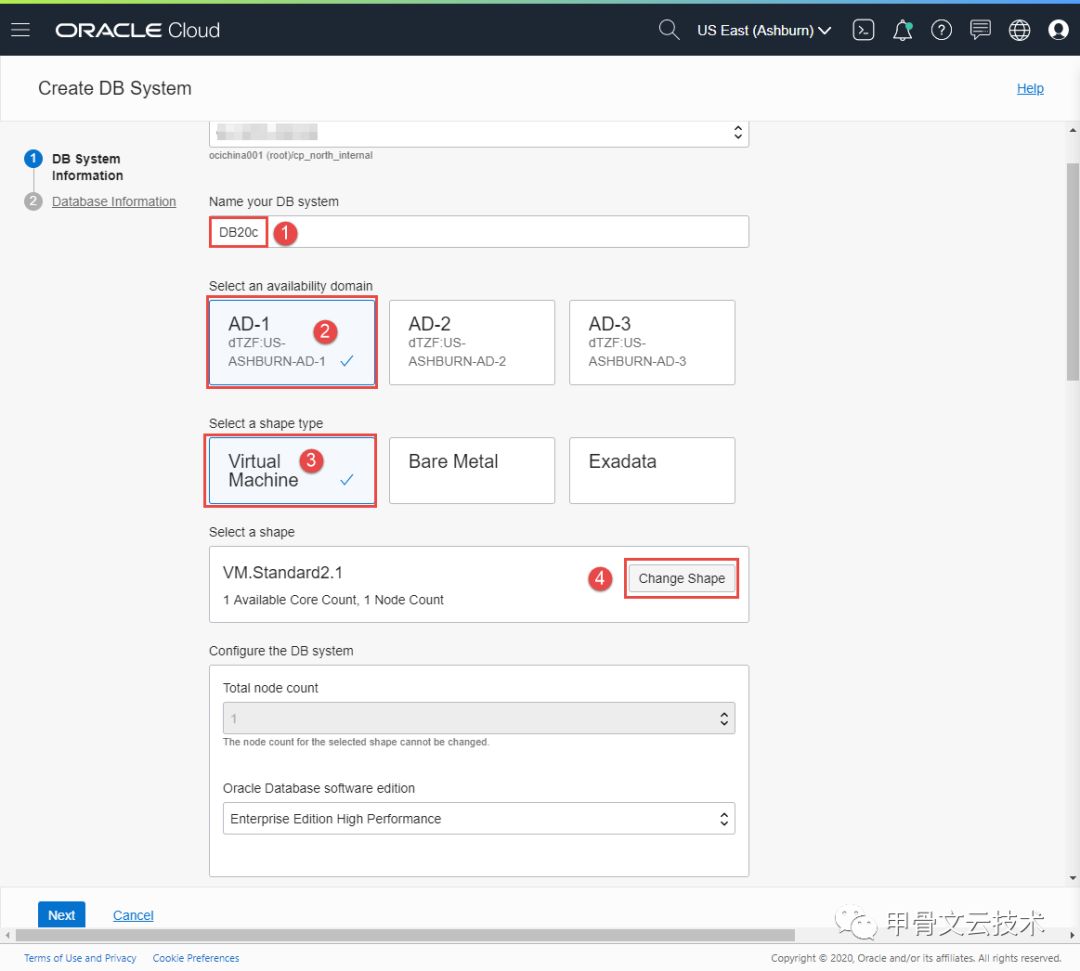This screenshot has height=971, width=1080.
Task: Open the hamburger navigation menu
Action: click(21, 30)
